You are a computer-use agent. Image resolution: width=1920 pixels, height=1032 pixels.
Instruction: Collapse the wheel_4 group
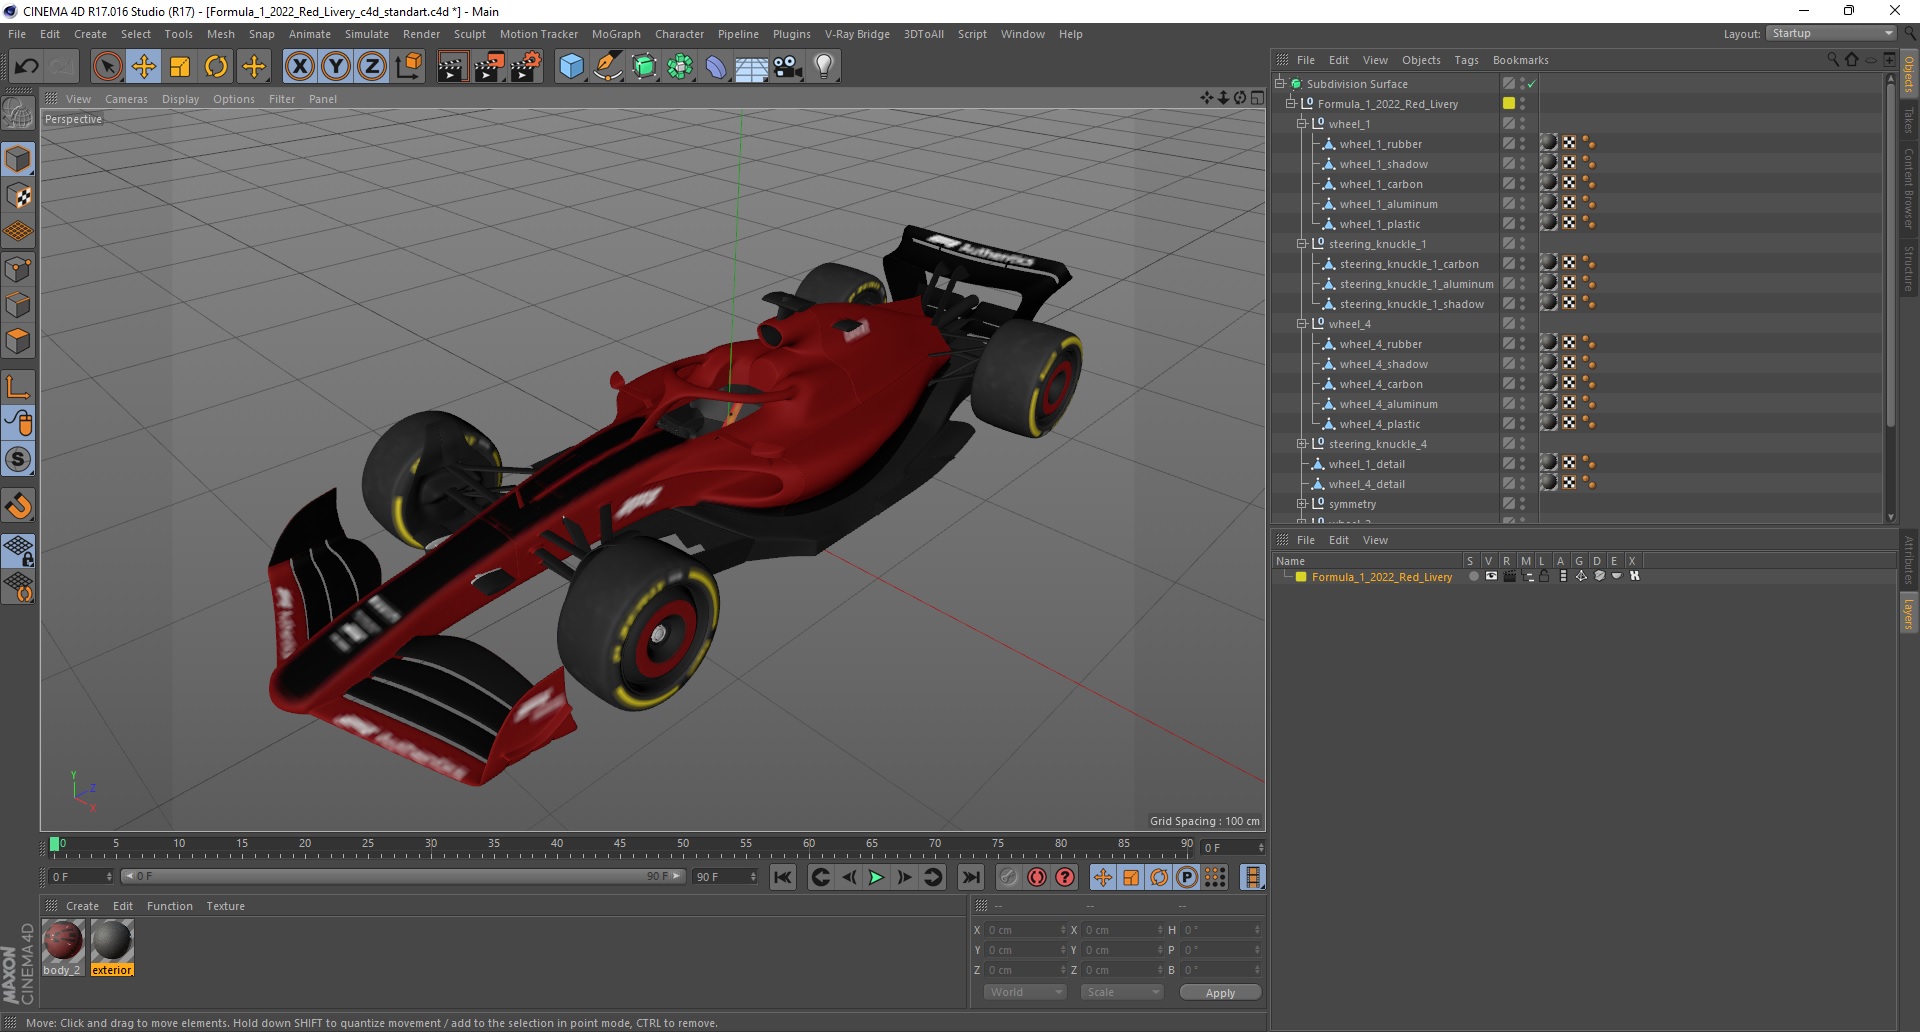[1302, 324]
